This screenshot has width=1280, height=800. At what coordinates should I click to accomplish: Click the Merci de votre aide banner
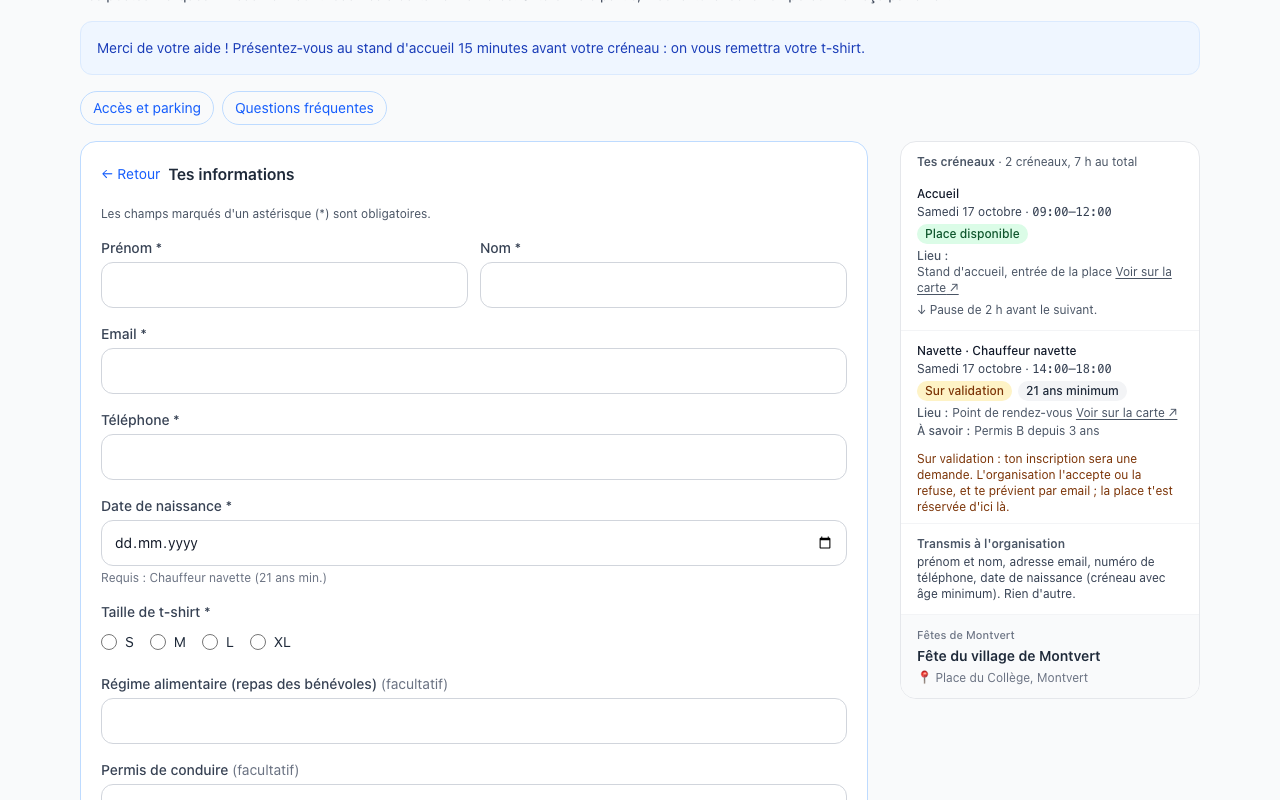pyautogui.click(x=640, y=48)
